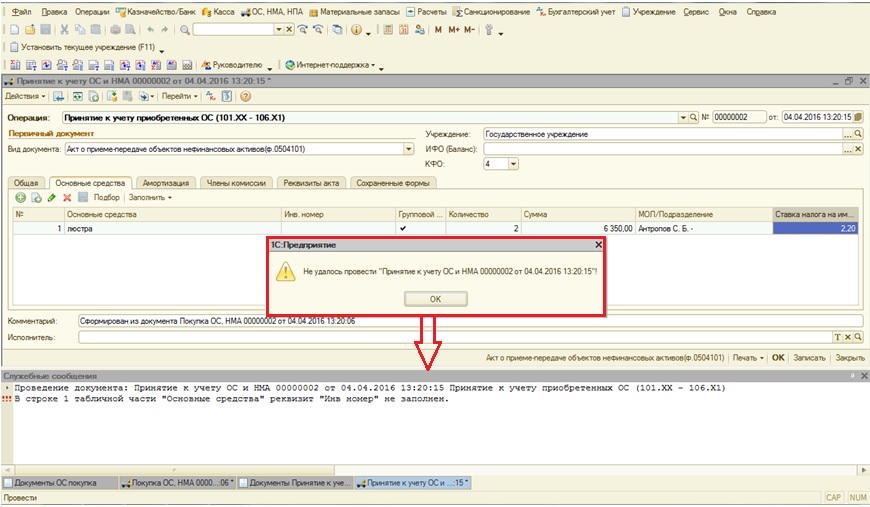This screenshot has height=507, width=870.
Task: Switch to the Сохраненные формы tab
Action: pos(393,182)
